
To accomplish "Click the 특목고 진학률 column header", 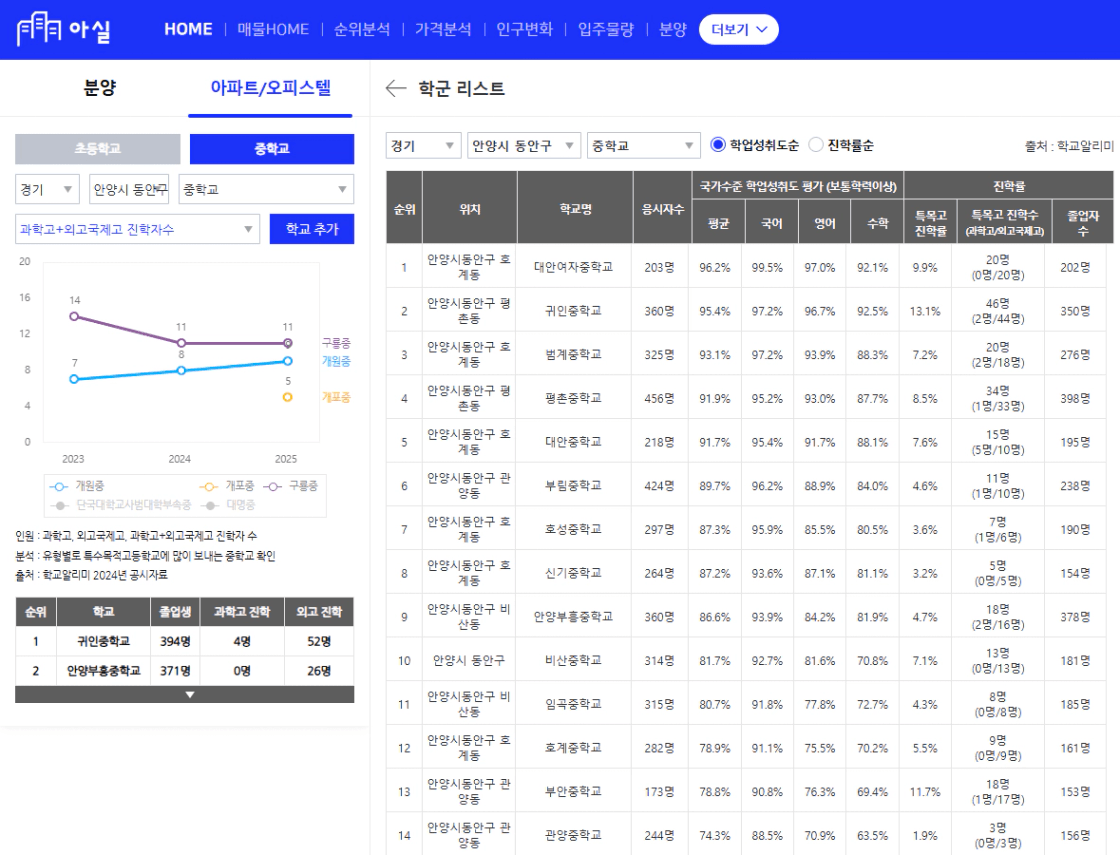I will click(931, 223).
